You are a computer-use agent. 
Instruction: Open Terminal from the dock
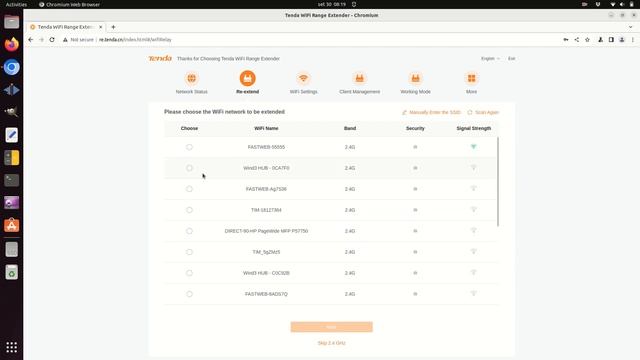click(11, 180)
